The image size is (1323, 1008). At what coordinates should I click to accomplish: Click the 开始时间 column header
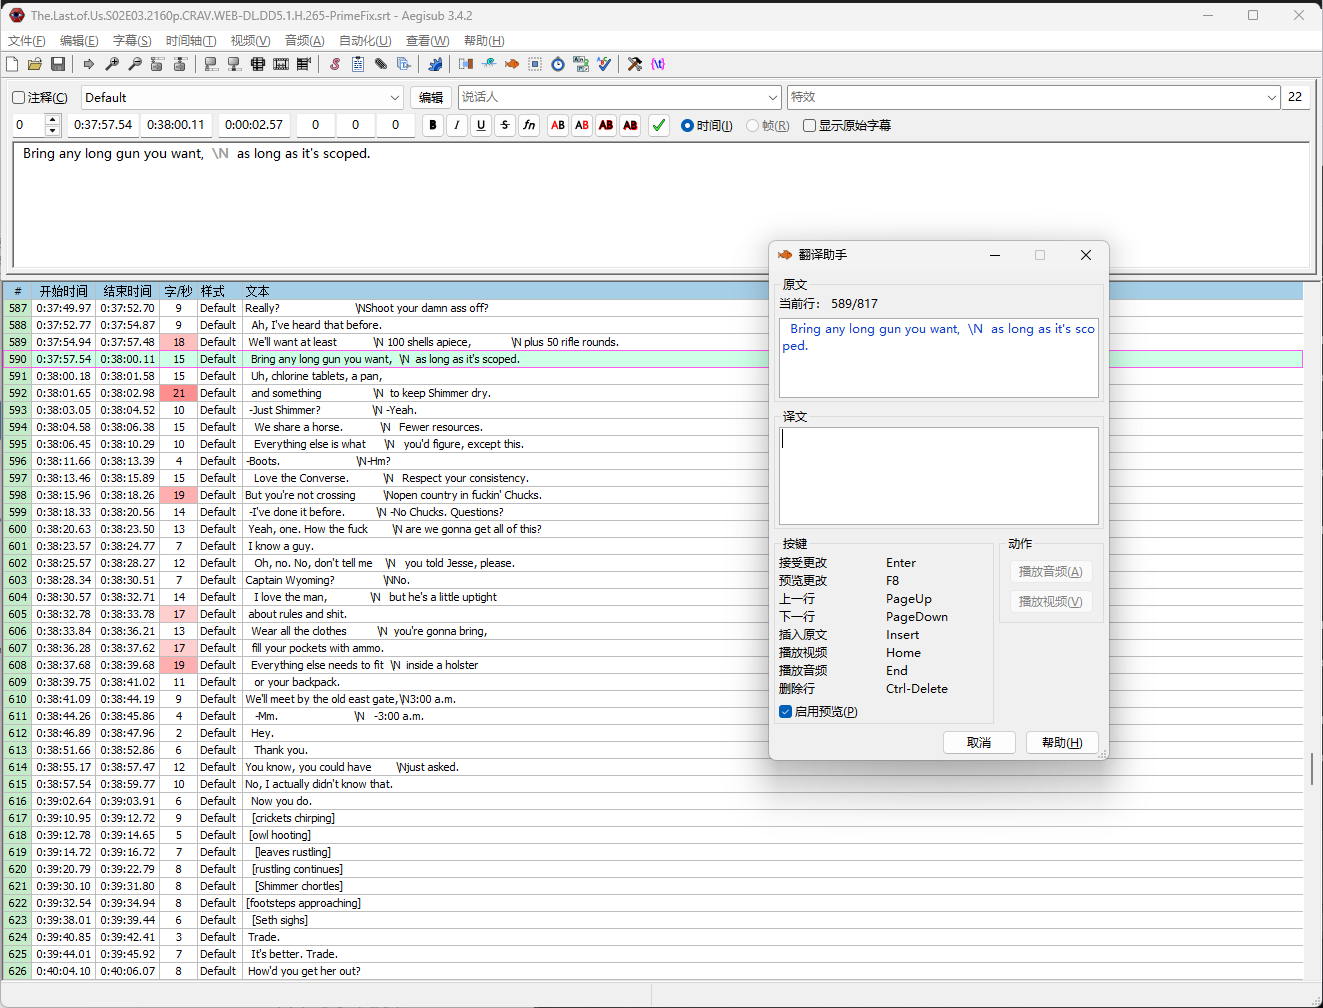point(64,291)
